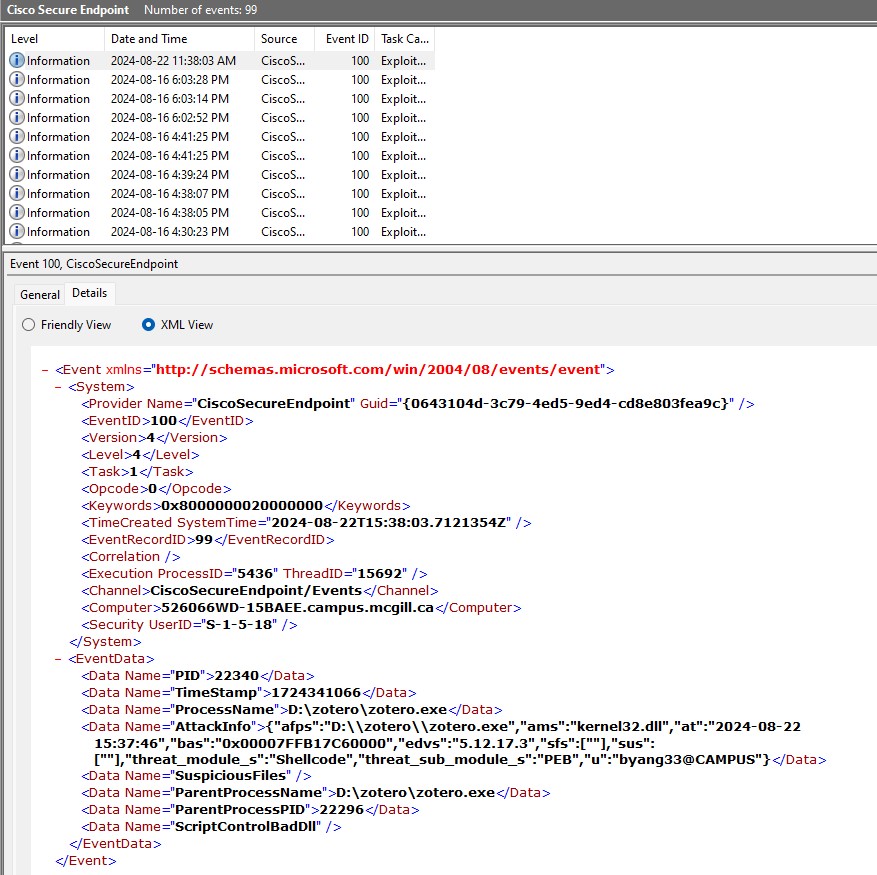
Task: Click the TimeCreated SystemTime value
Action: pos(388,523)
